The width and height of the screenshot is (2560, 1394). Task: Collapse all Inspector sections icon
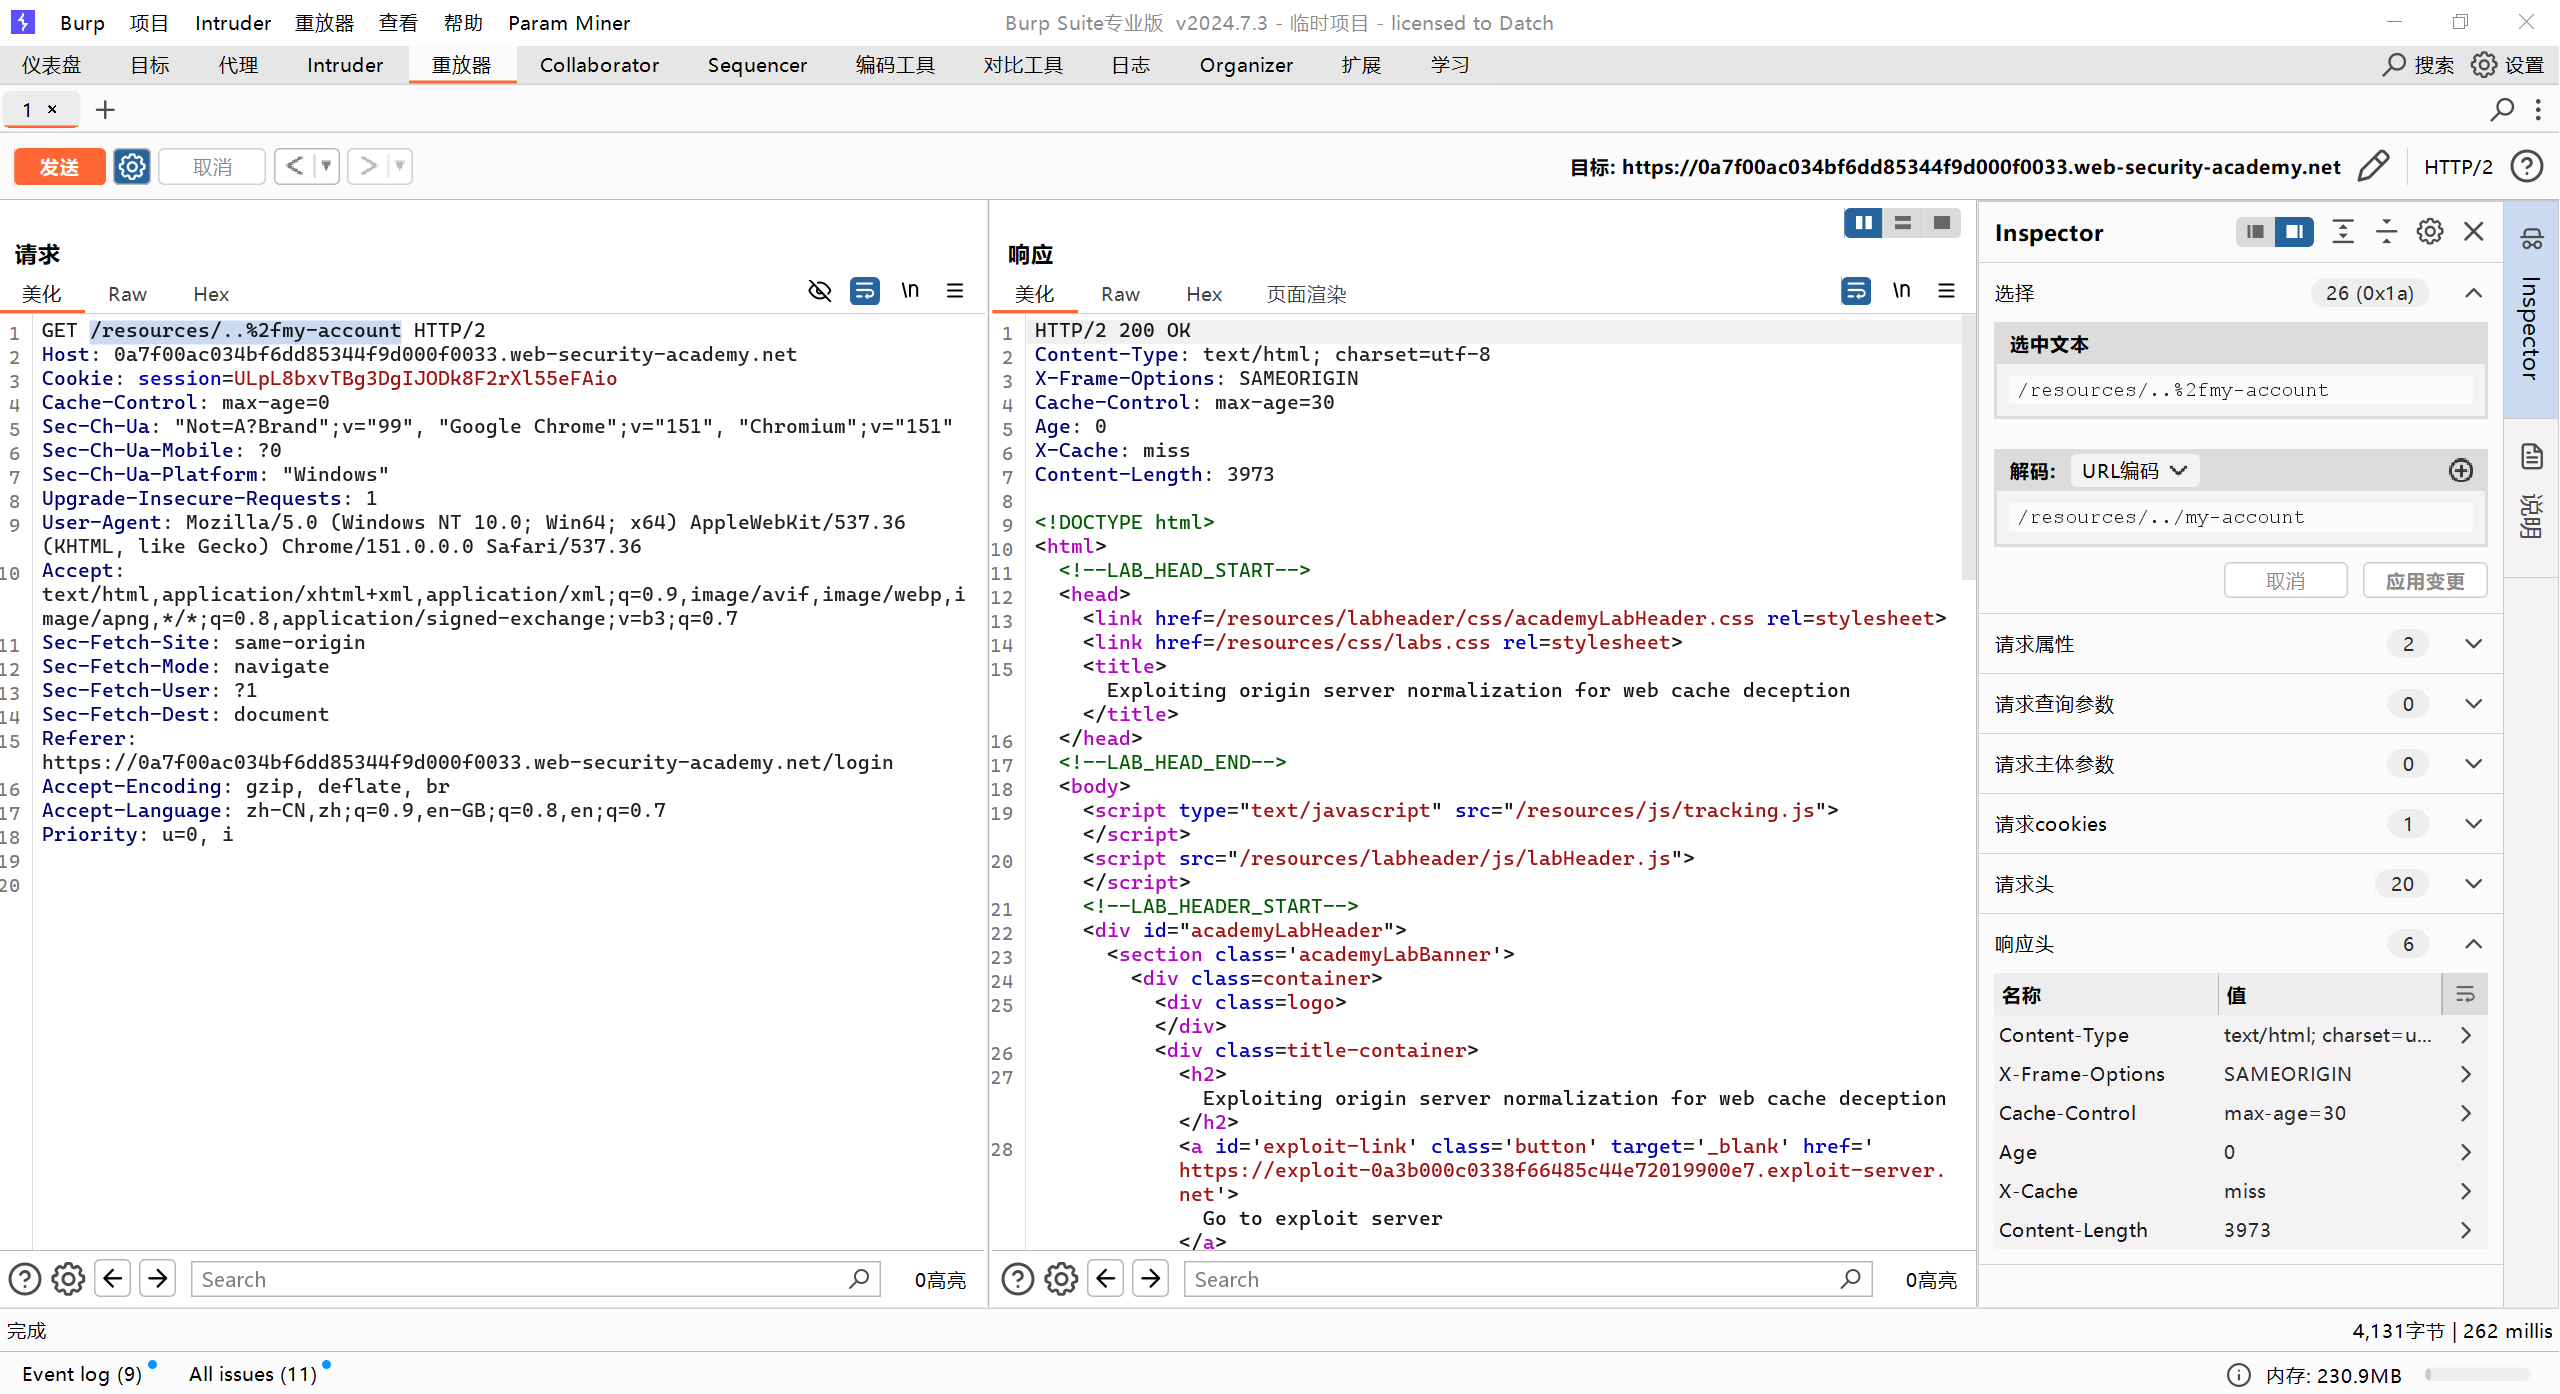pyautogui.click(x=2386, y=232)
